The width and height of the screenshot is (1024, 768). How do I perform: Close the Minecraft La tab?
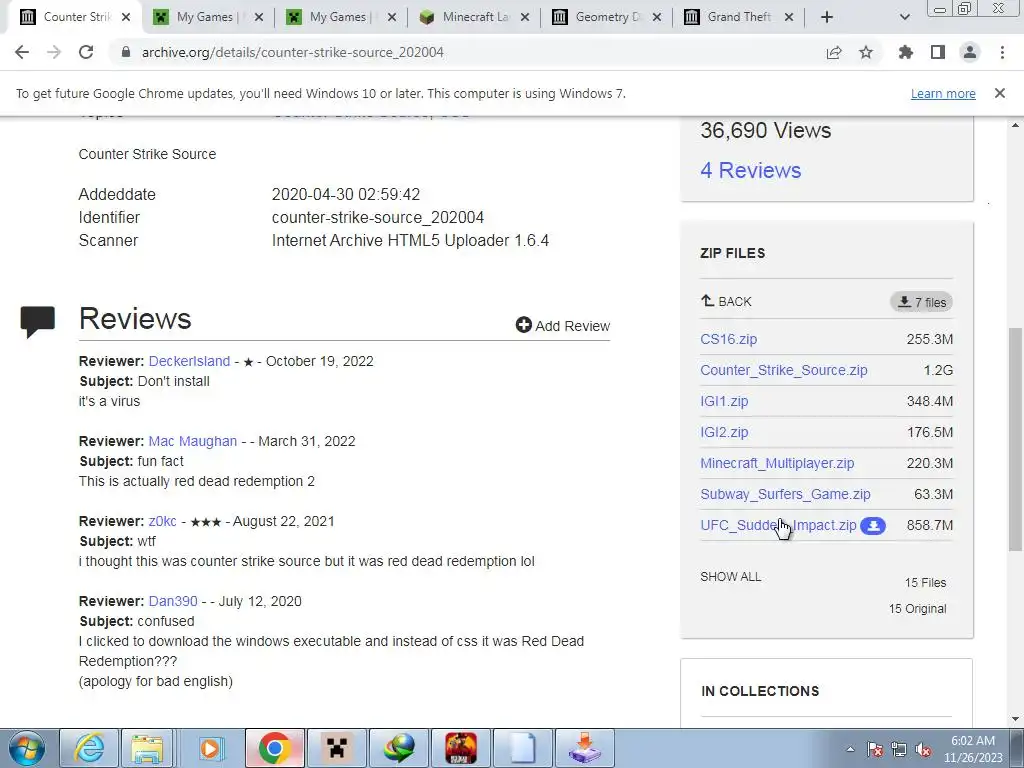[x=524, y=17]
